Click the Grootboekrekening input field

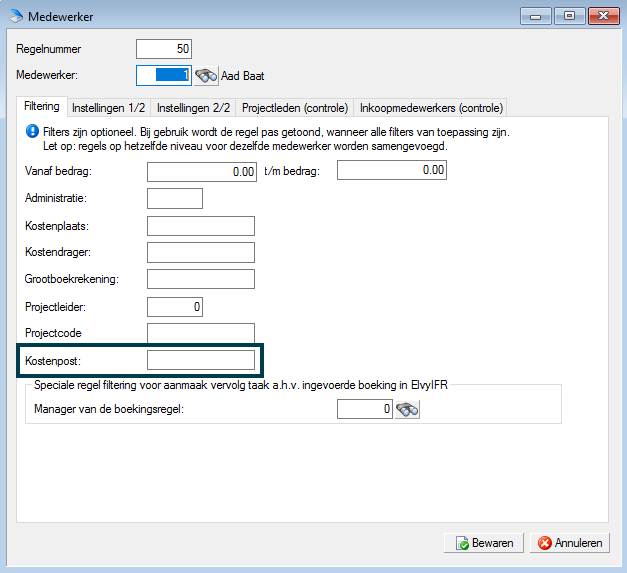(x=201, y=279)
